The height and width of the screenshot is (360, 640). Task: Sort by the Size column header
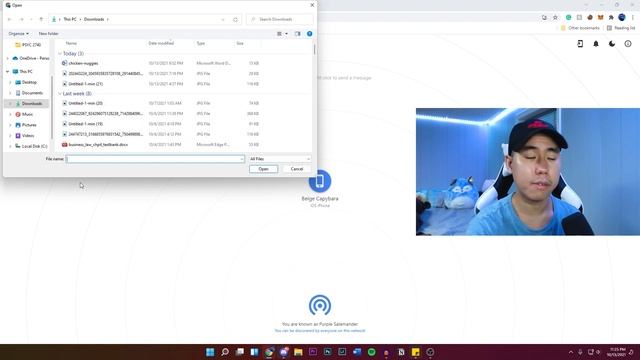point(240,43)
